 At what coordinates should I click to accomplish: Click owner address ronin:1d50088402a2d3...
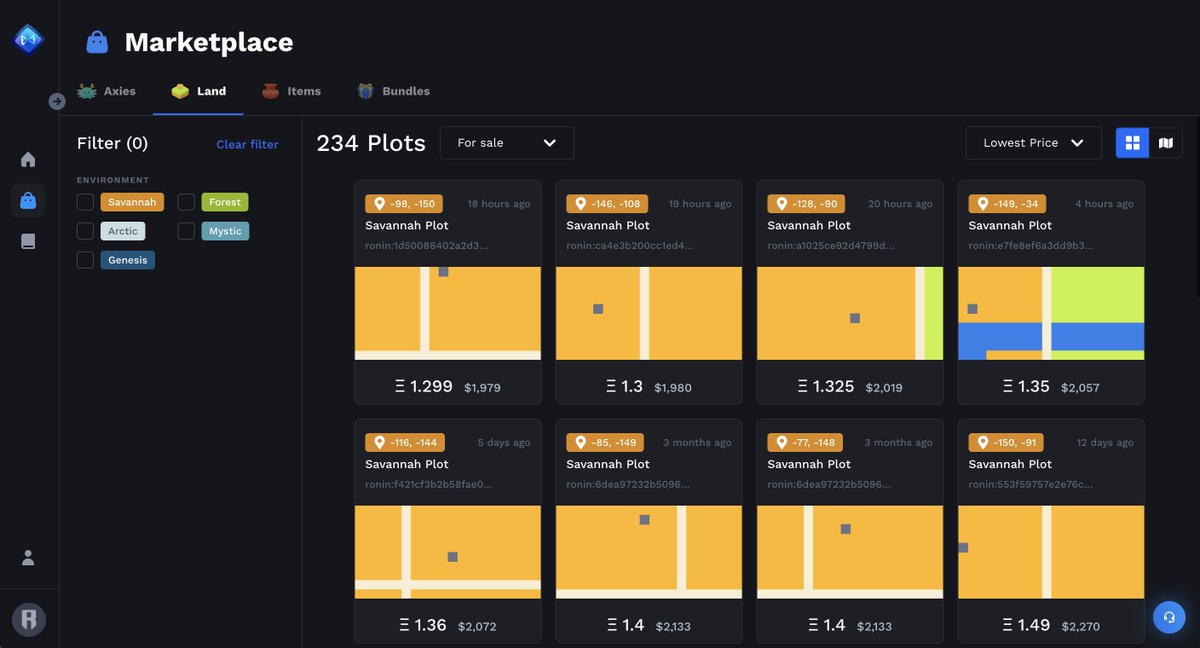(x=427, y=245)
